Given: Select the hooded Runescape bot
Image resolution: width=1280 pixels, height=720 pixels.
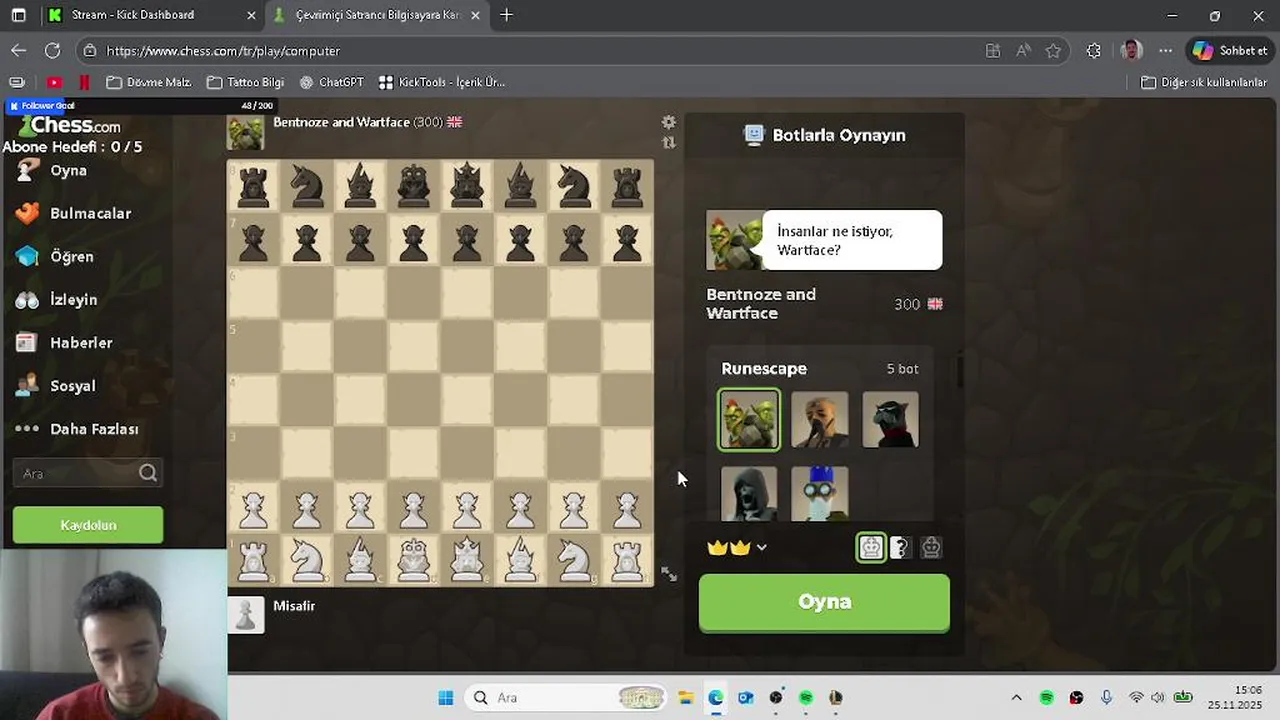Looking at the screenshot, I should point(749,494).
